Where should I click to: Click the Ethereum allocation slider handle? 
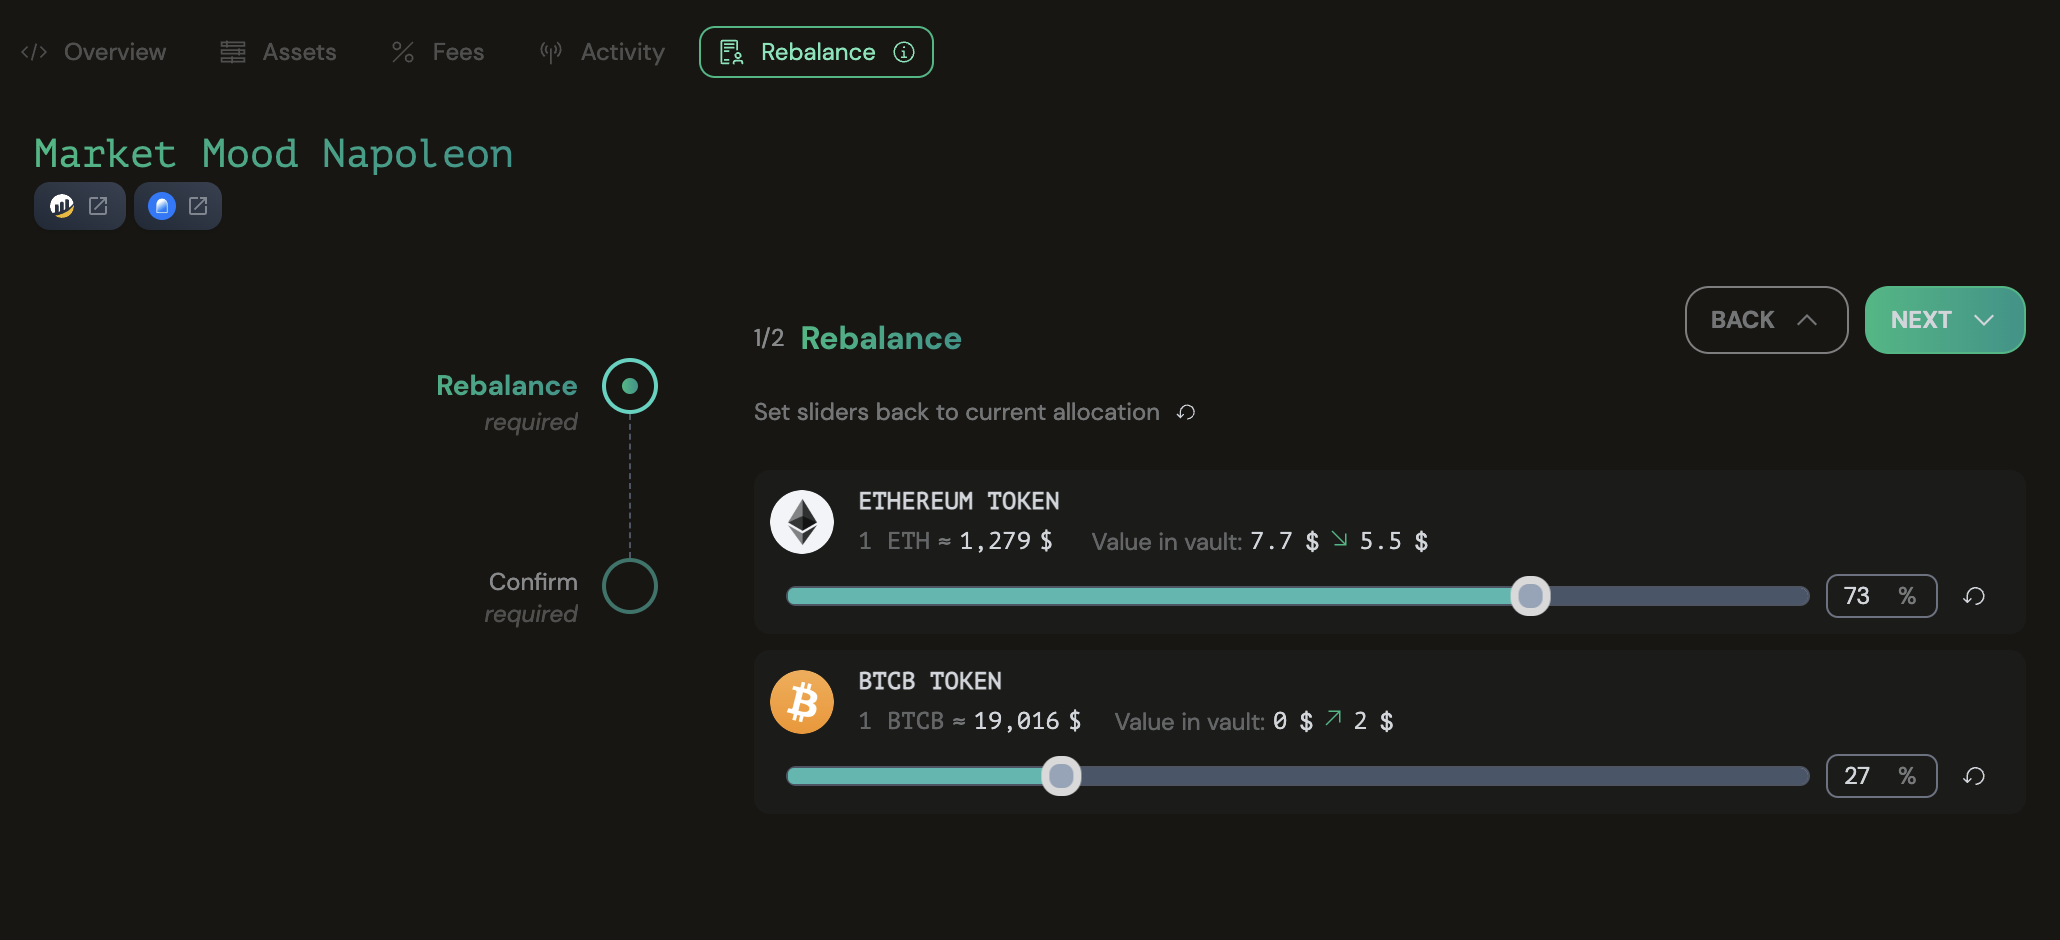1530,596
